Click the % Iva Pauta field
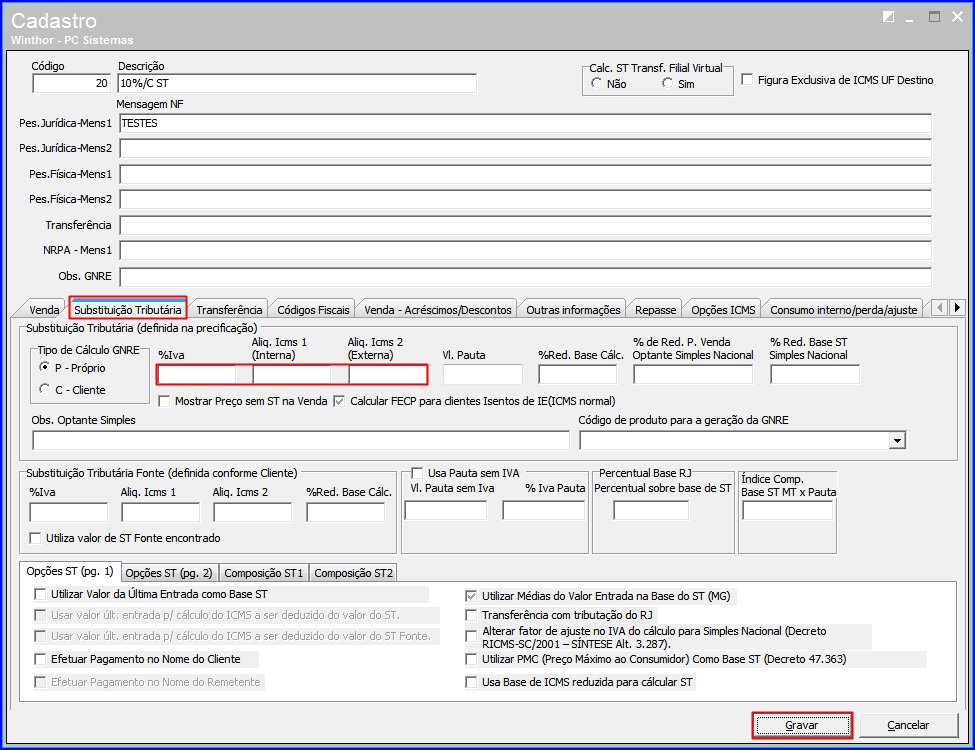The image size is (975, 750). tap(543, 510)
